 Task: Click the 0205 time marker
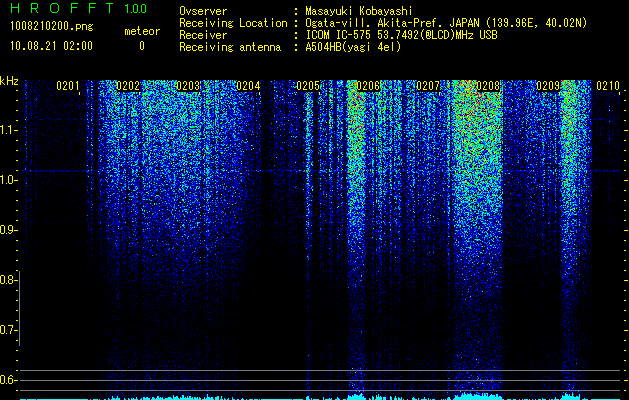click(308, 86)
